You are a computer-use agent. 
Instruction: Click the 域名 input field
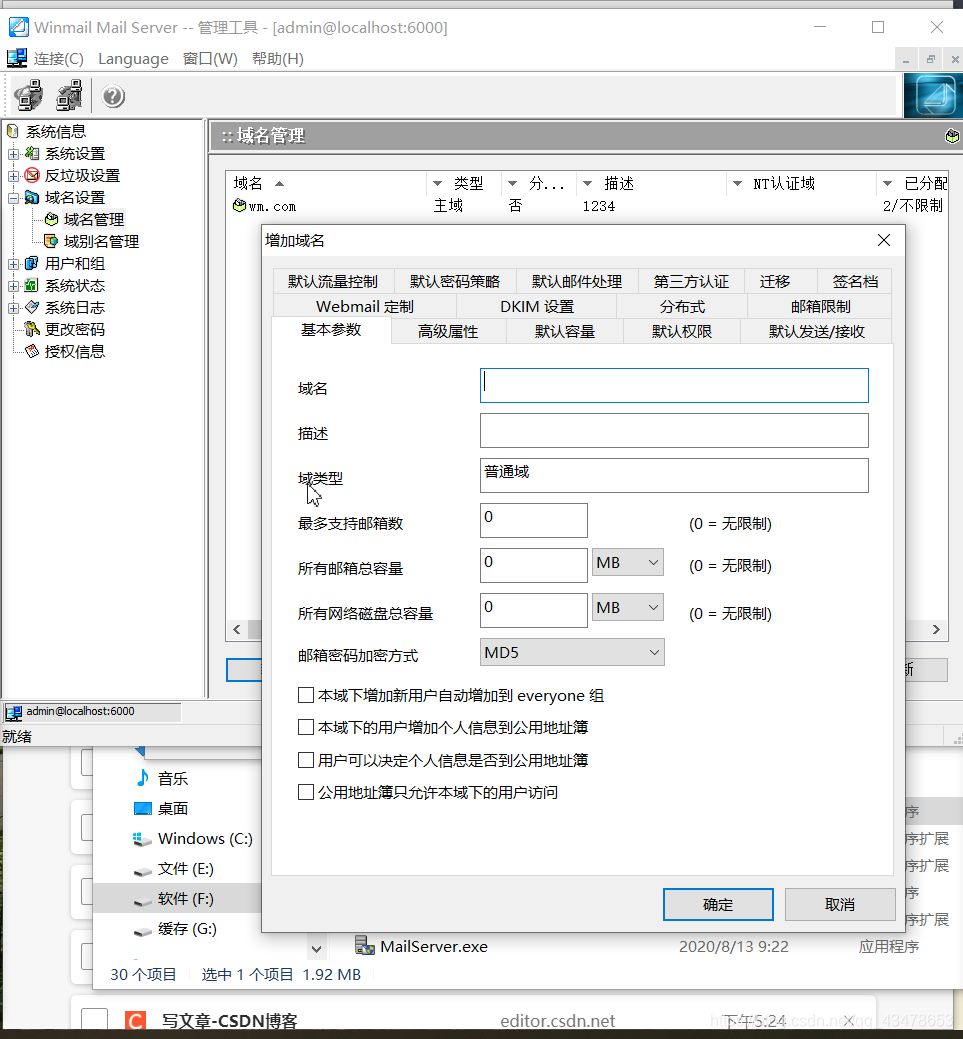(x=674, y=386)
